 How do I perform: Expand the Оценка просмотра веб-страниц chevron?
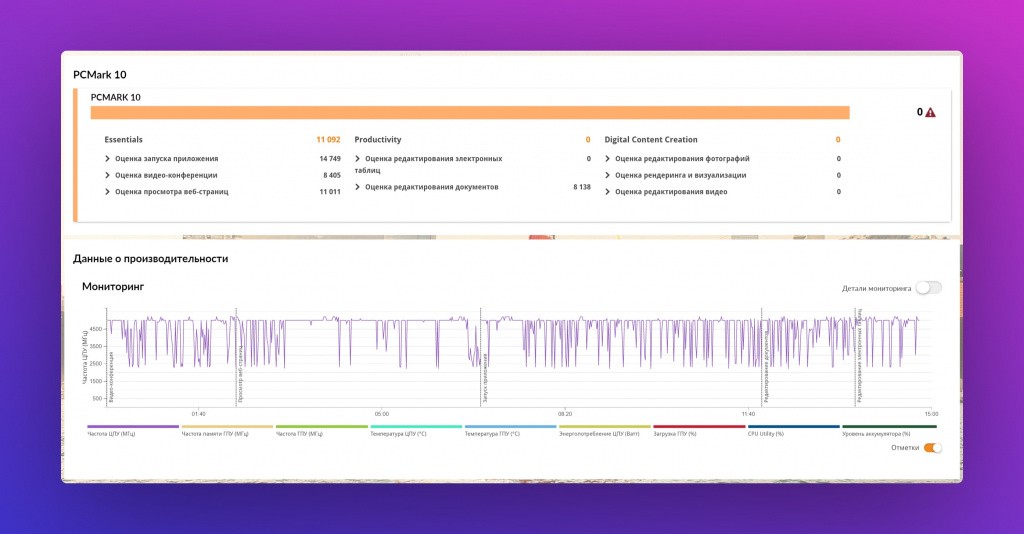point(108,191)
